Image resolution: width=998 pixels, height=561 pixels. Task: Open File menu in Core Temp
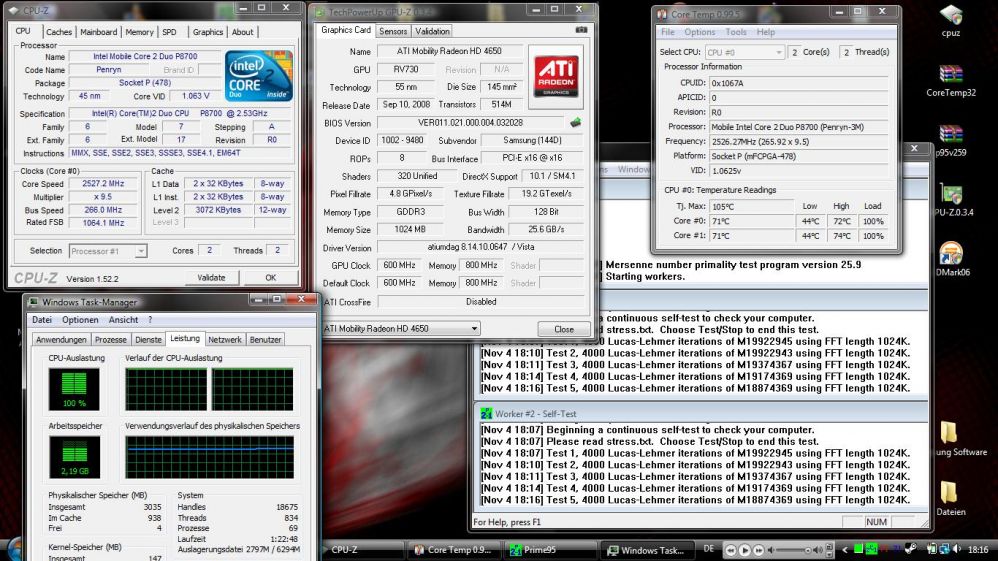pos(668,32)
